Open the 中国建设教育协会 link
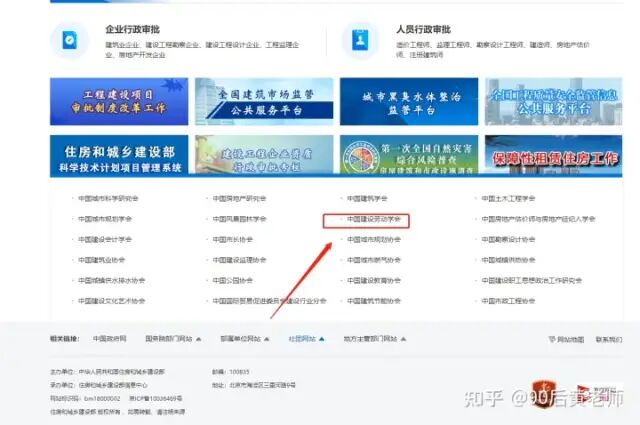640x425 pixels. [x=374, y=280]
